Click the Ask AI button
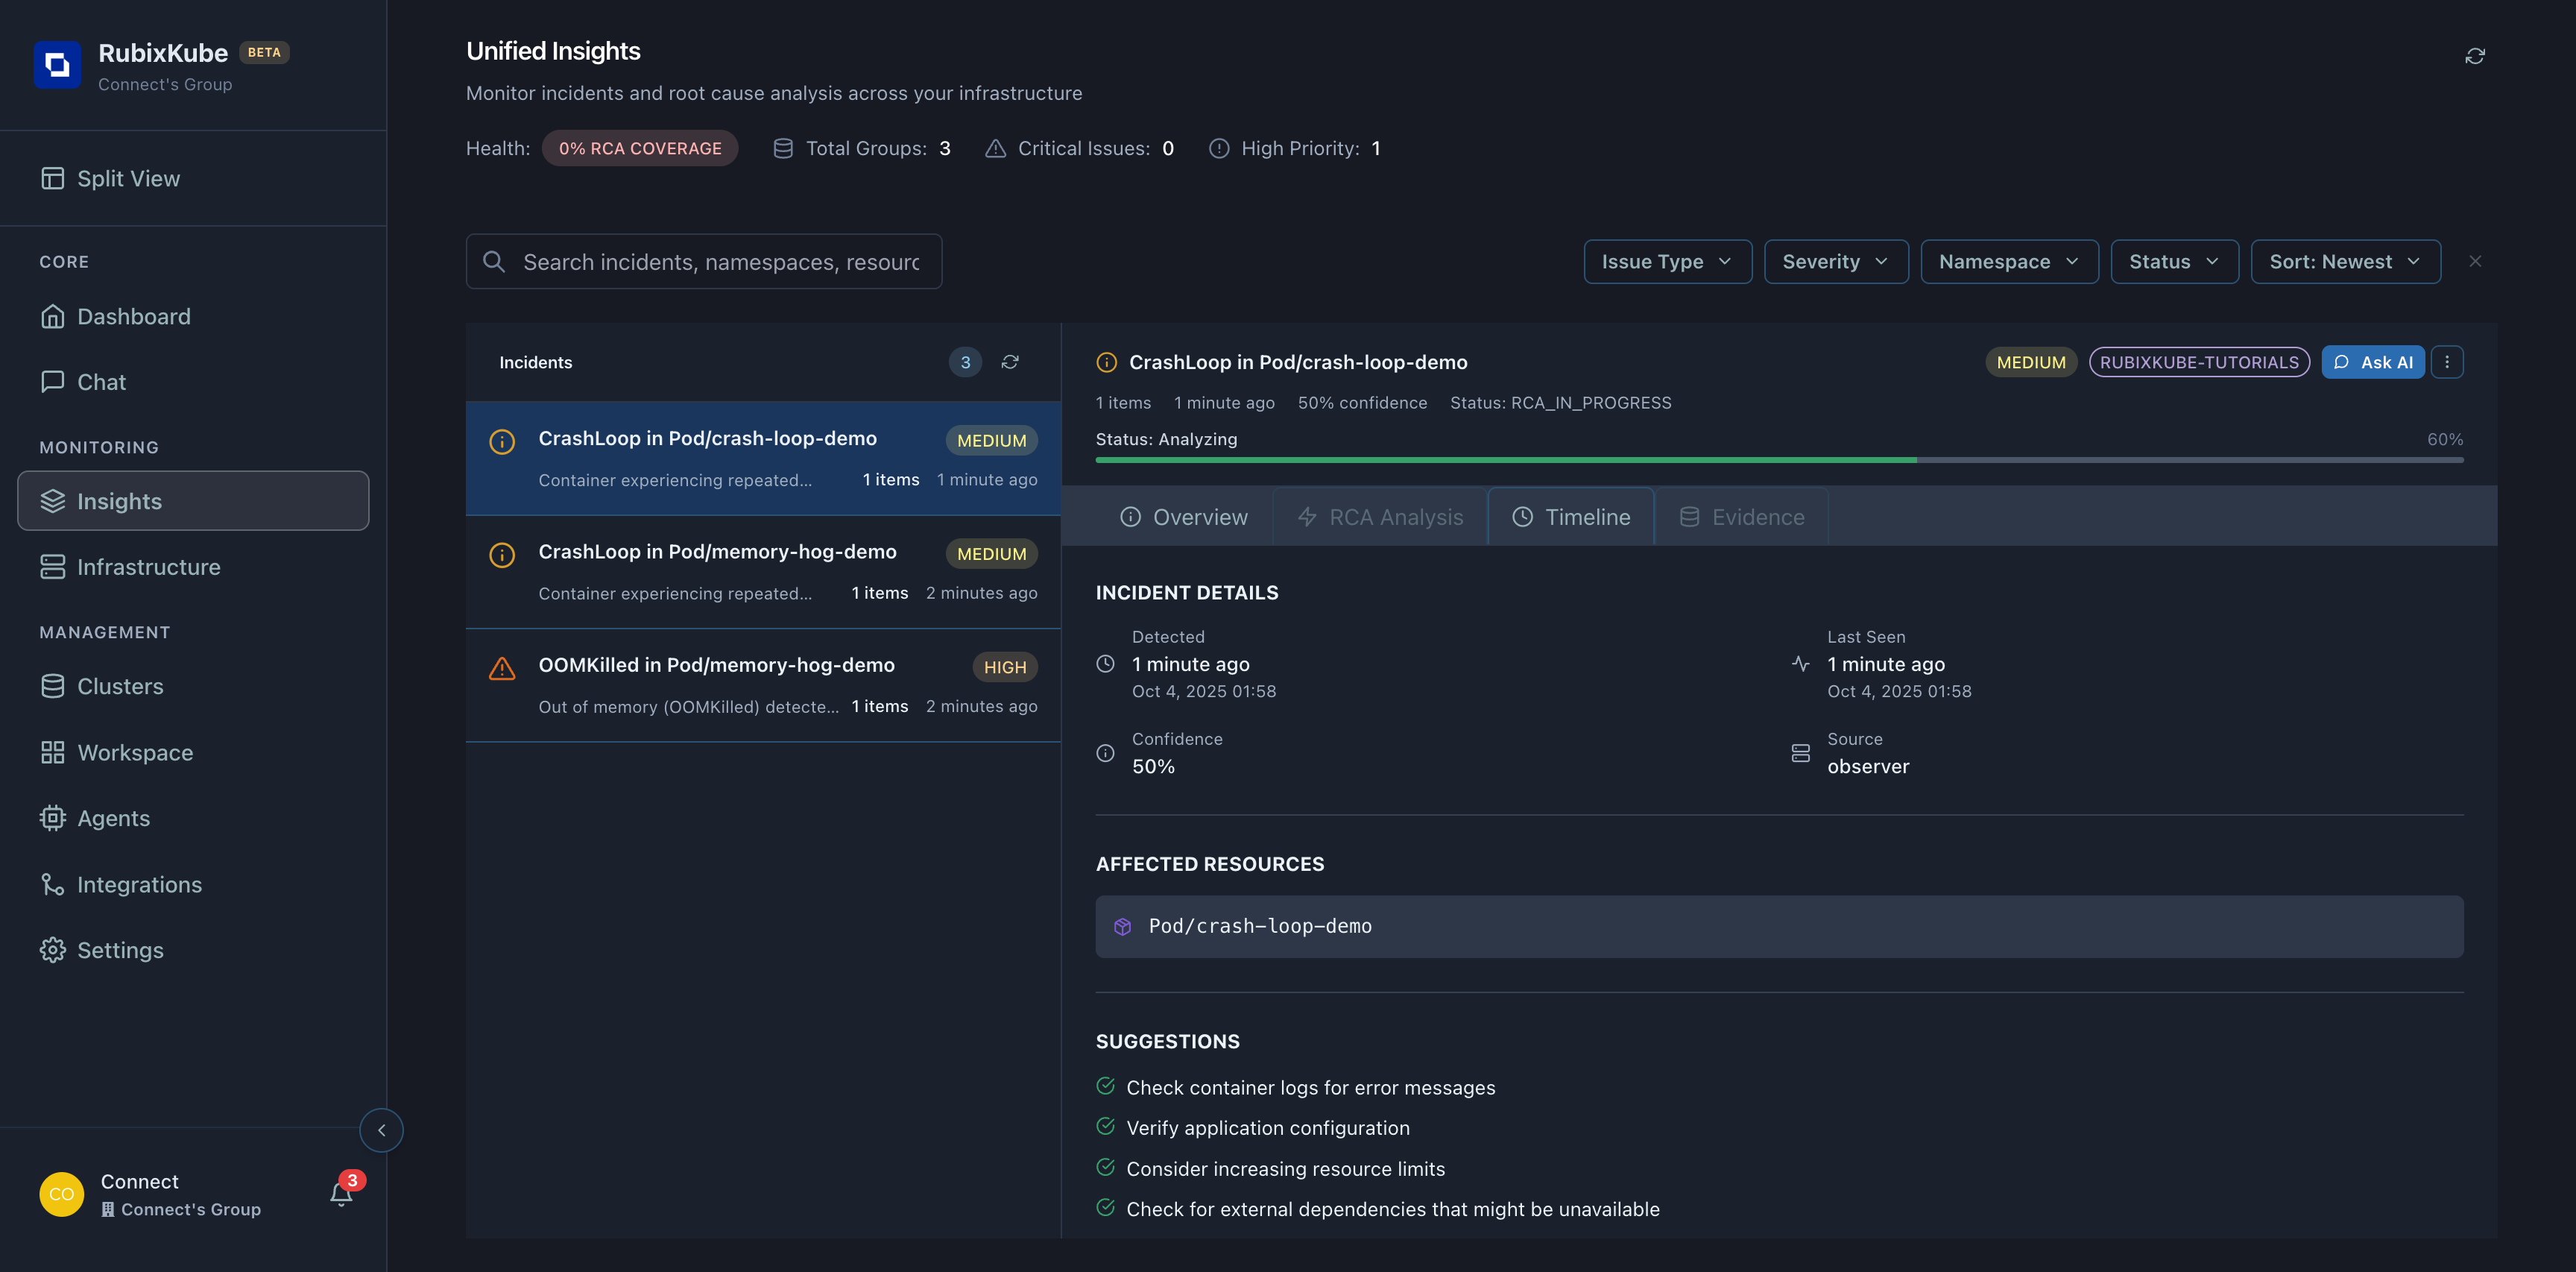2576x1272 pixels. (2373, 362)
